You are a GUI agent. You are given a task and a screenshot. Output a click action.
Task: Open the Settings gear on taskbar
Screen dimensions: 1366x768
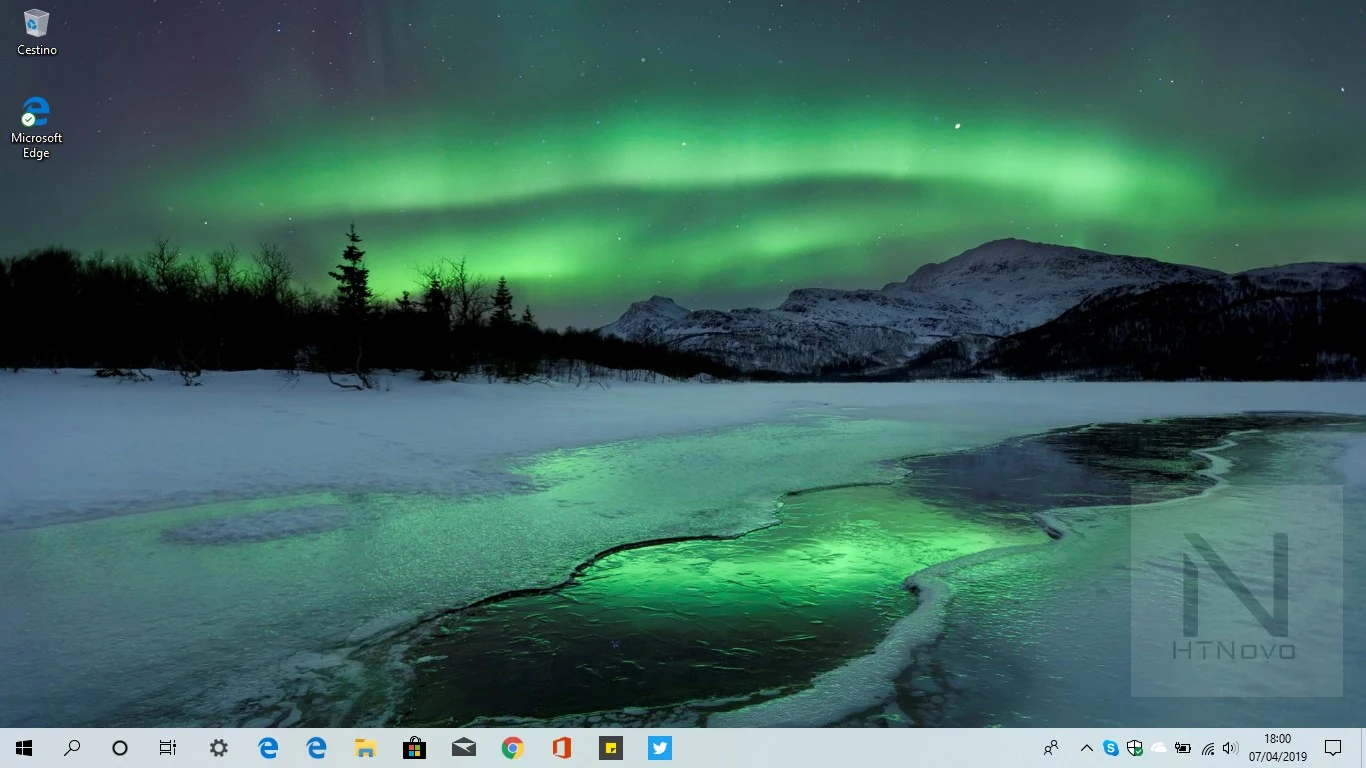click(x=219, y=748)
